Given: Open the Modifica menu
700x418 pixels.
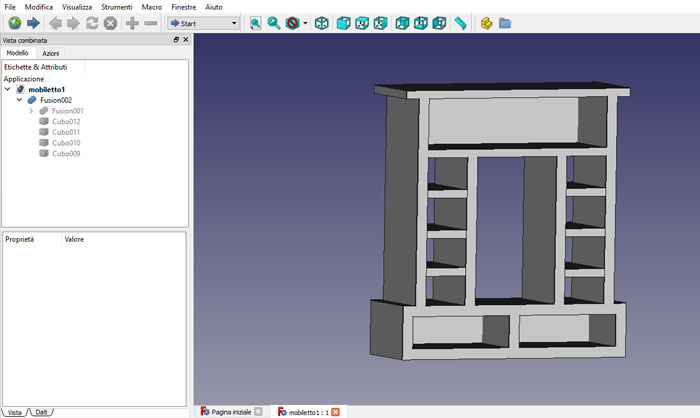Looking at the screenshot, I should click(39, 7).
